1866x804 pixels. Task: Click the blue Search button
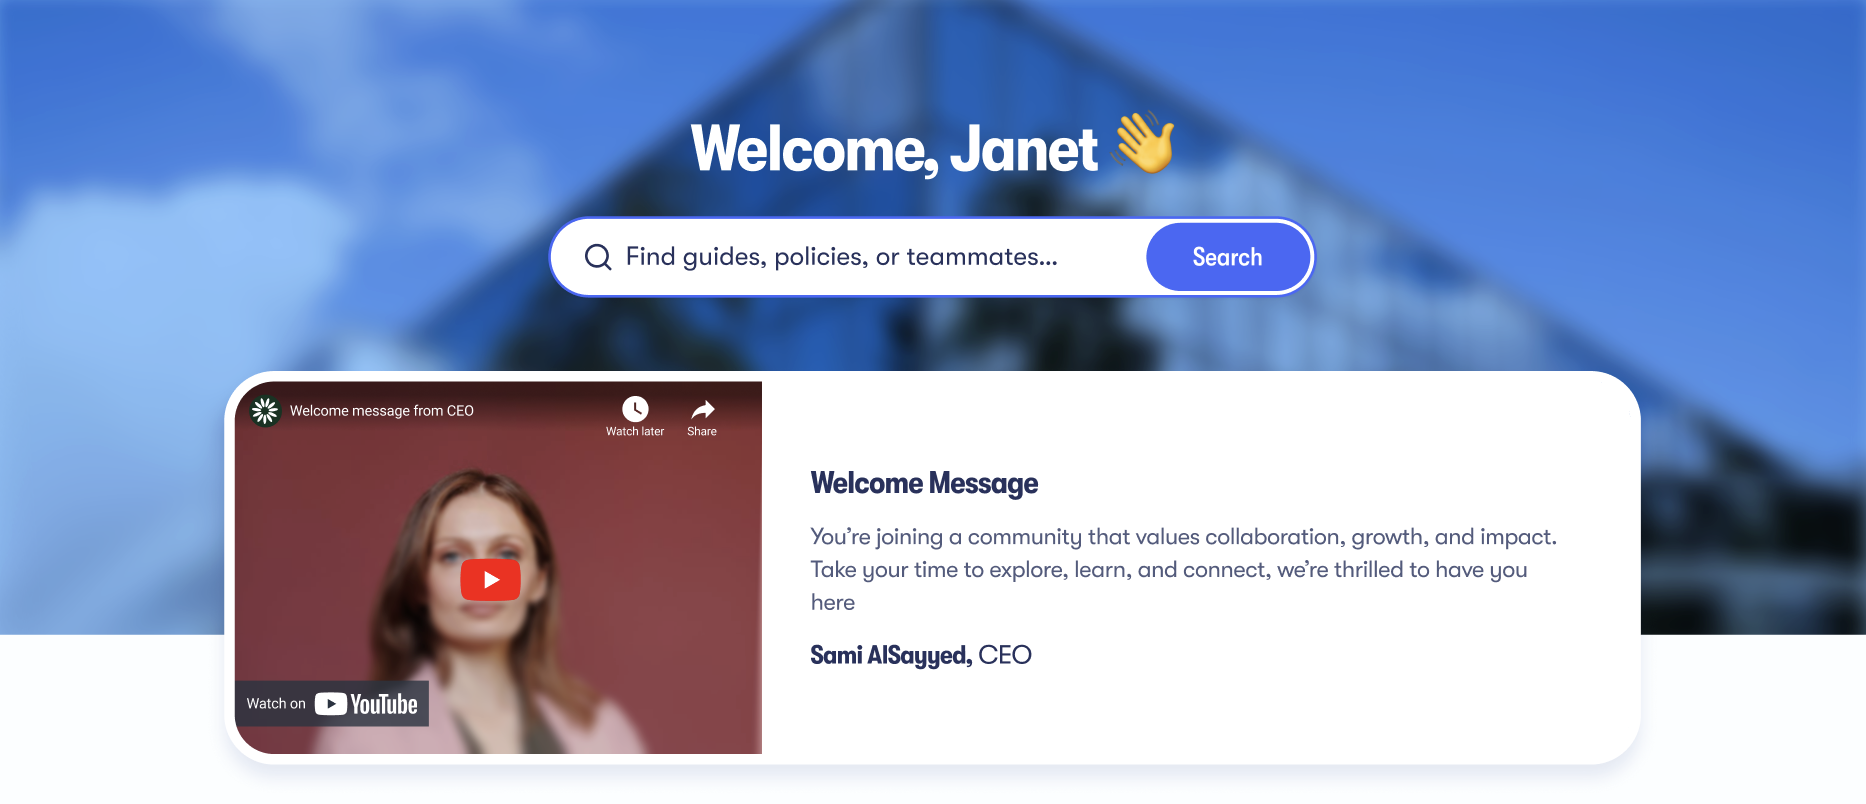(1228, 257)
